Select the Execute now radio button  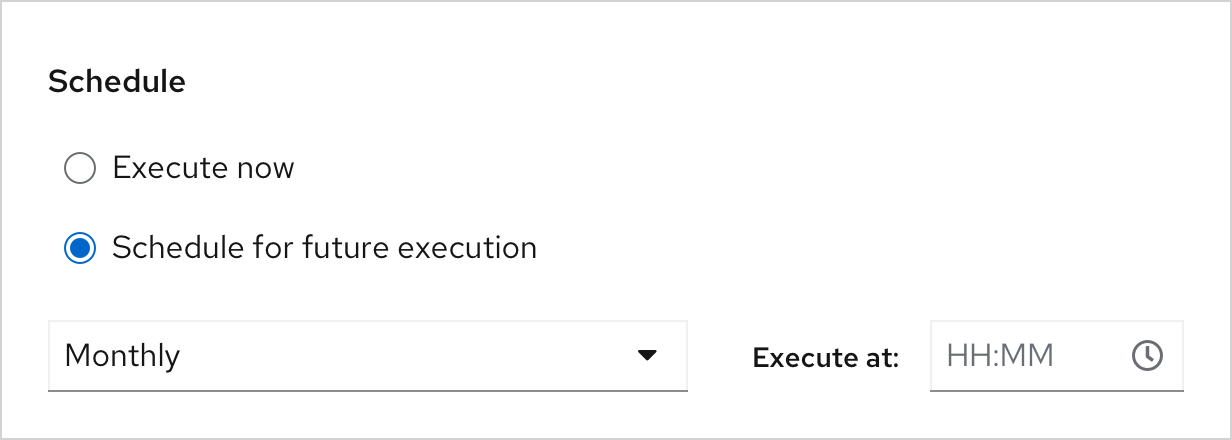[x=79, y=168]
